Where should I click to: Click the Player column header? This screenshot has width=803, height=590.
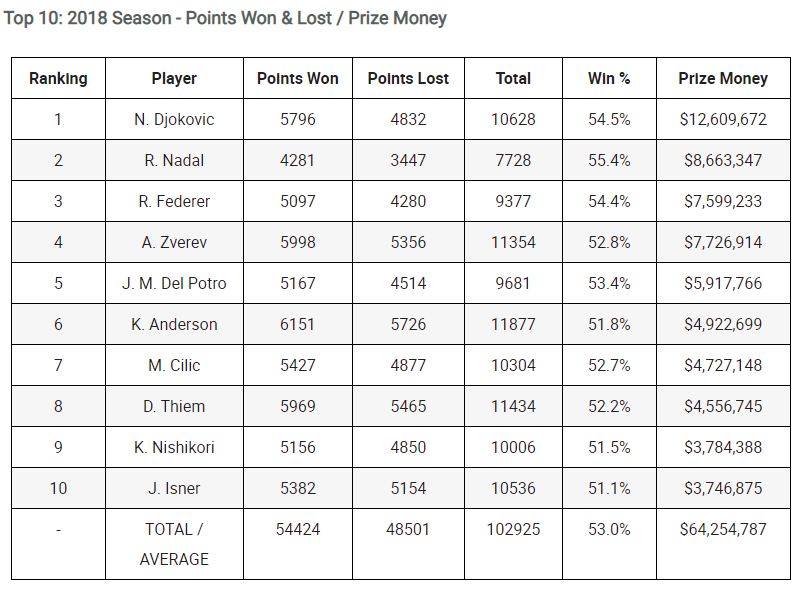[x=174, y=78]
